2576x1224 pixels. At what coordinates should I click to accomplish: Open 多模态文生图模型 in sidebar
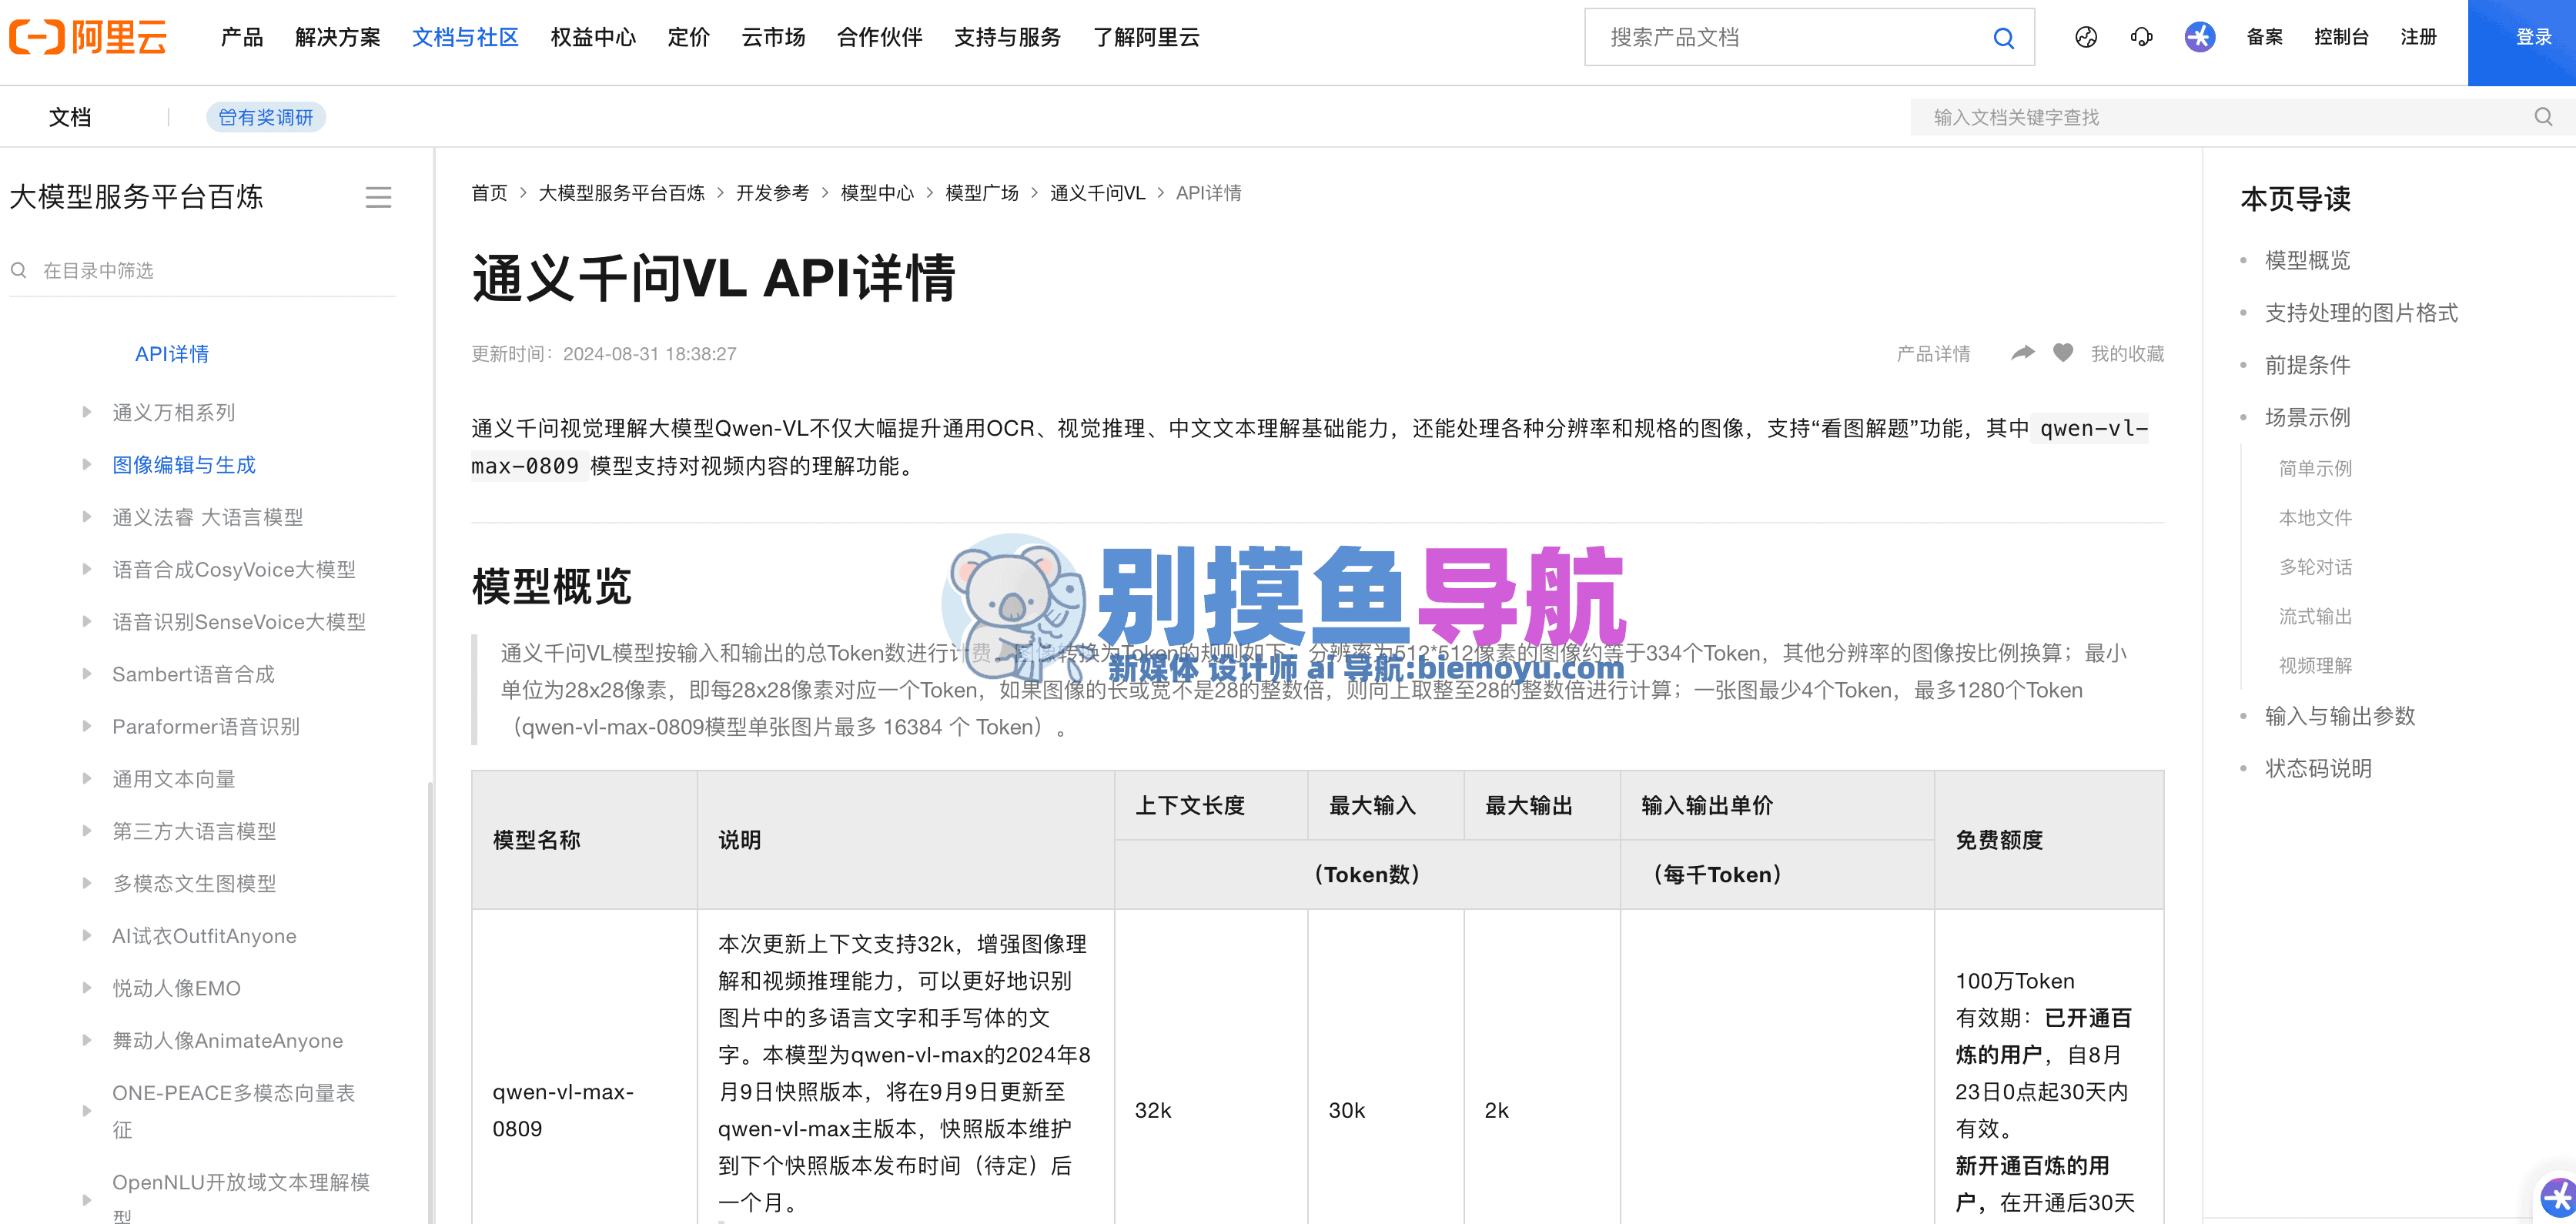194,883
